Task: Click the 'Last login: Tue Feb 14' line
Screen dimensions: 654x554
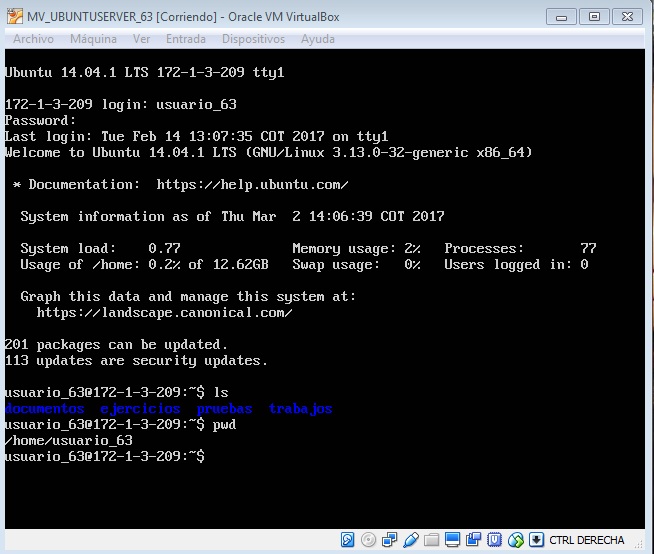Action: click(x=196, y=137)
